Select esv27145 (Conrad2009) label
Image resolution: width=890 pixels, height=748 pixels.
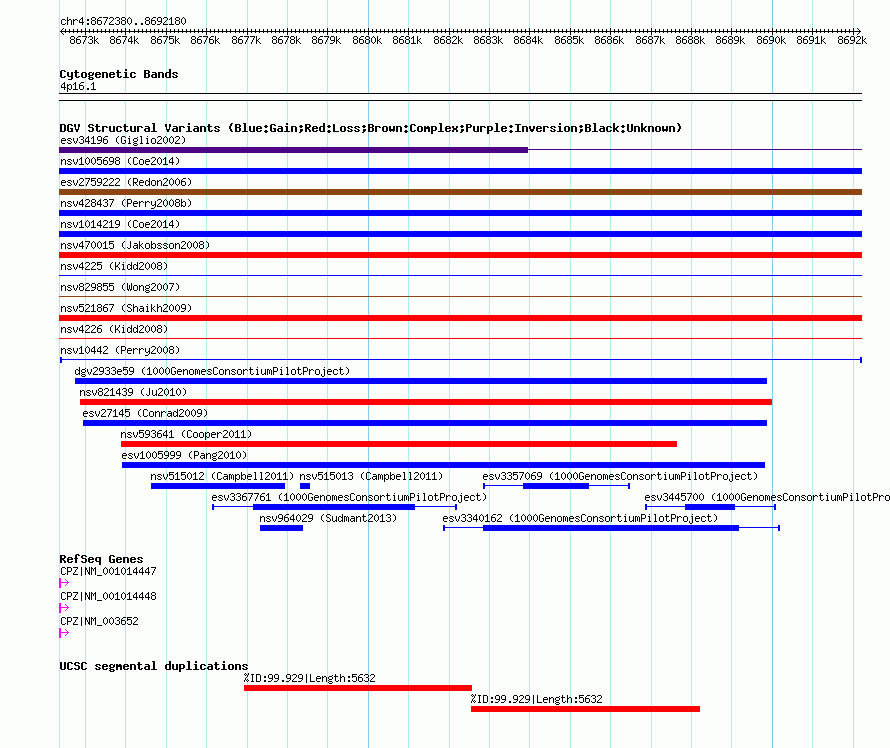click(x=145, y=413)
